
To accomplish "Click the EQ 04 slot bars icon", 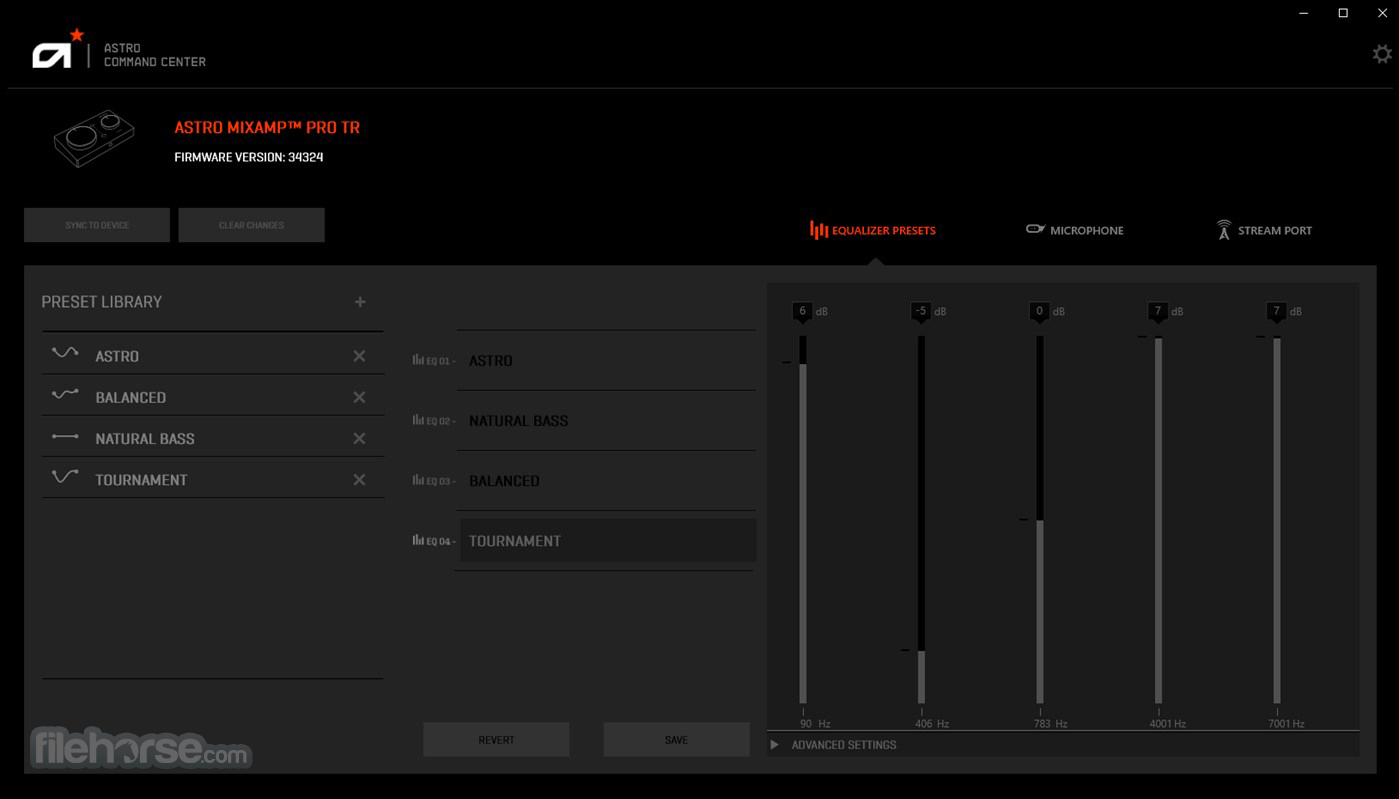I will coord(418,540).
